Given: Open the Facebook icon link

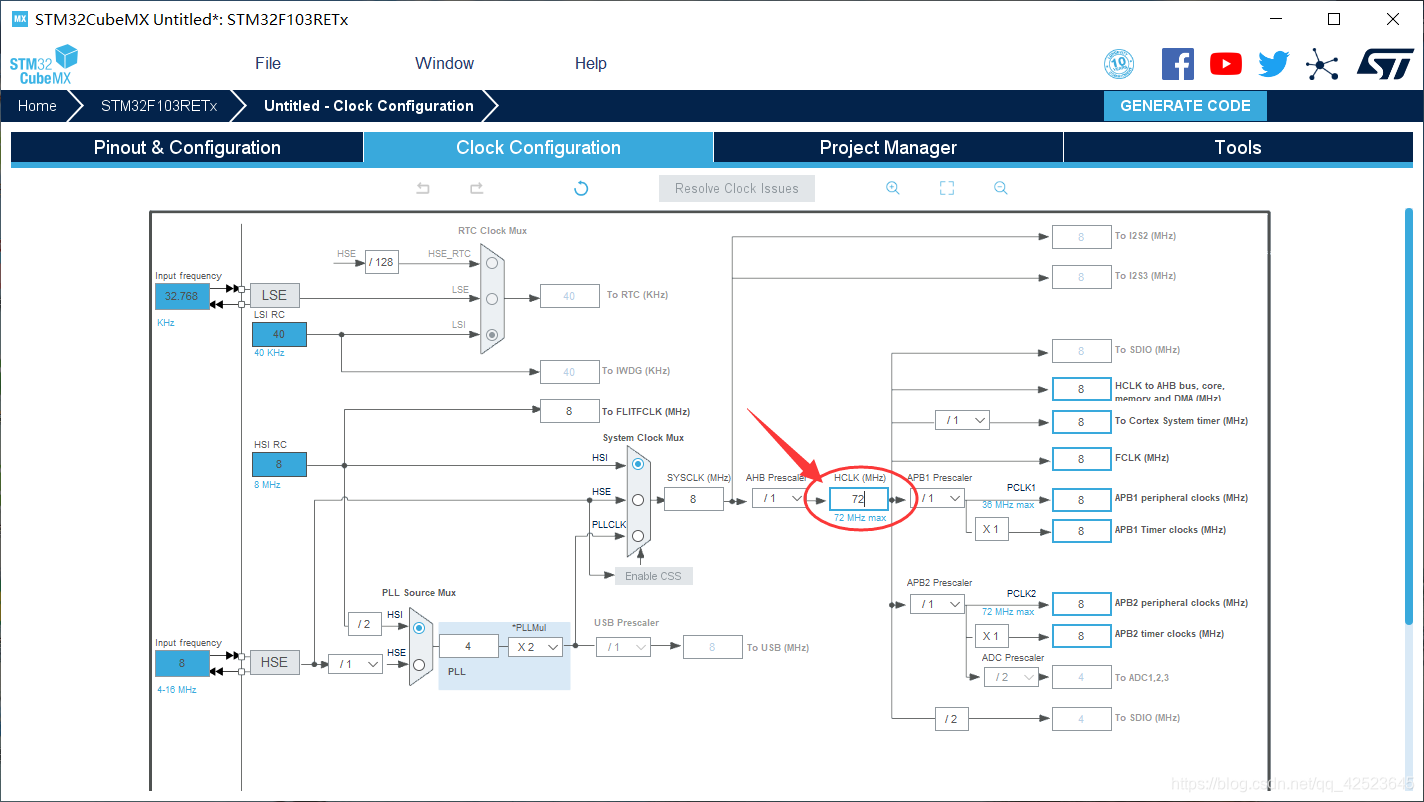Looking at the screenshot, I should [1178, 64].
